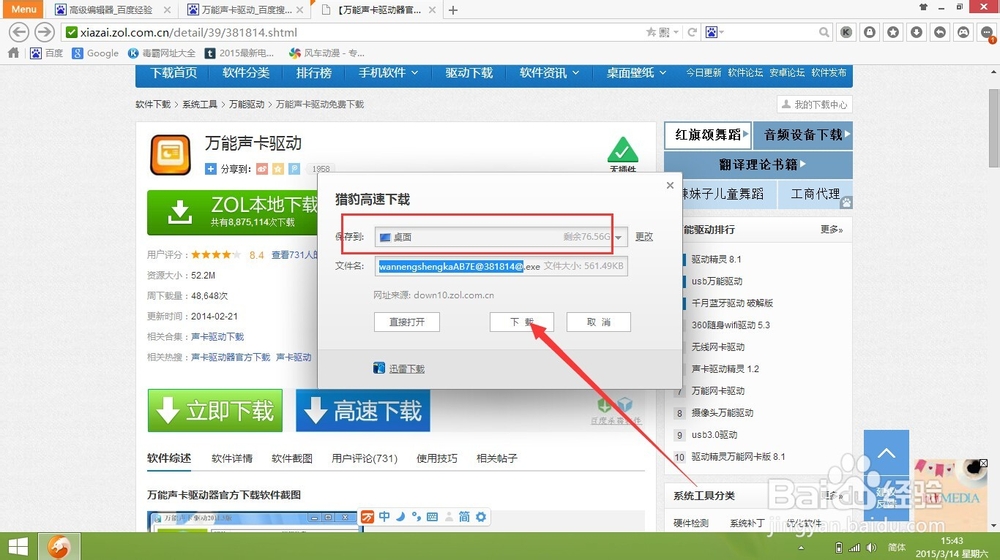Click the green 立即下载 button
Screen dimensions: 1000x560
[215, 410]
